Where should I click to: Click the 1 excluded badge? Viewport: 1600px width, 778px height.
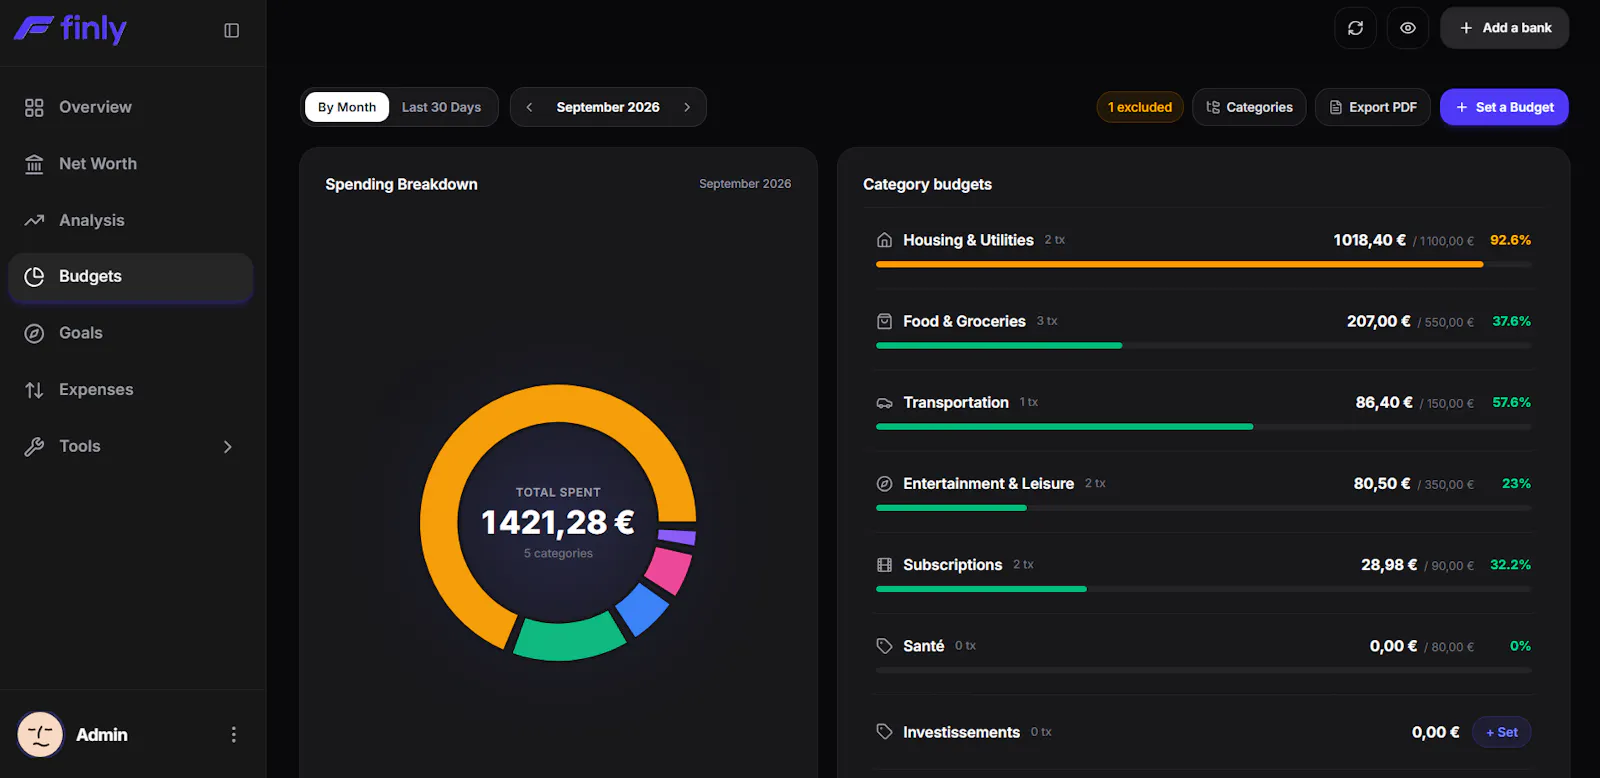tap(1140, 107)
